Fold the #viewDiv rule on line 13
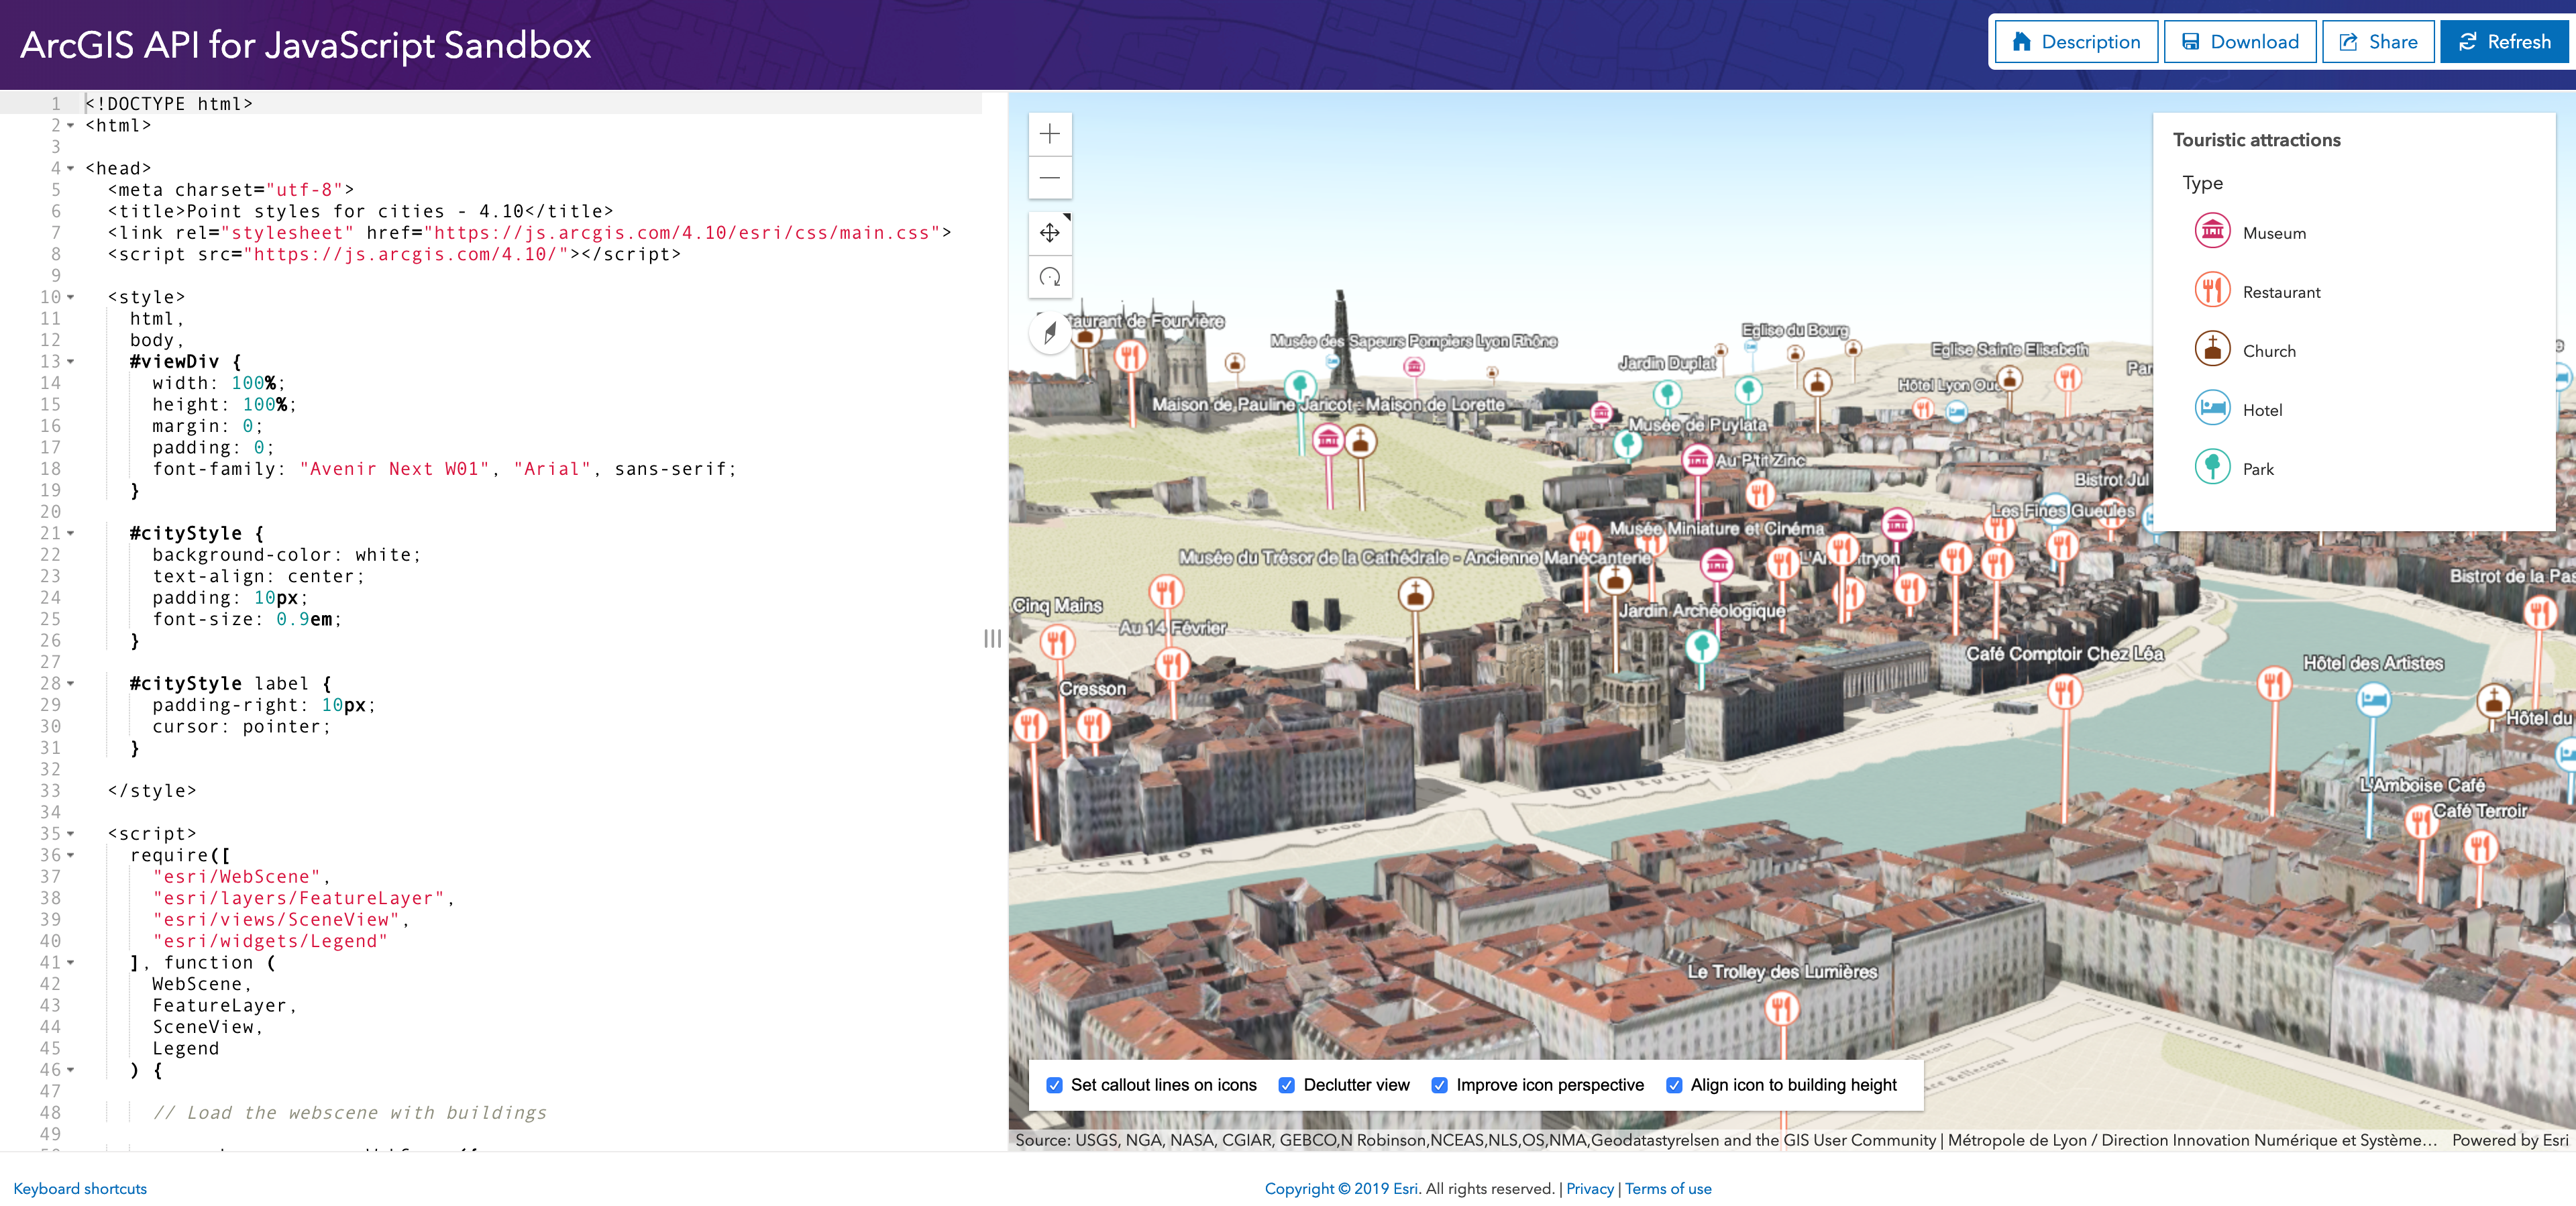This screenshot has width=2576, height=1206. point(71,362)
